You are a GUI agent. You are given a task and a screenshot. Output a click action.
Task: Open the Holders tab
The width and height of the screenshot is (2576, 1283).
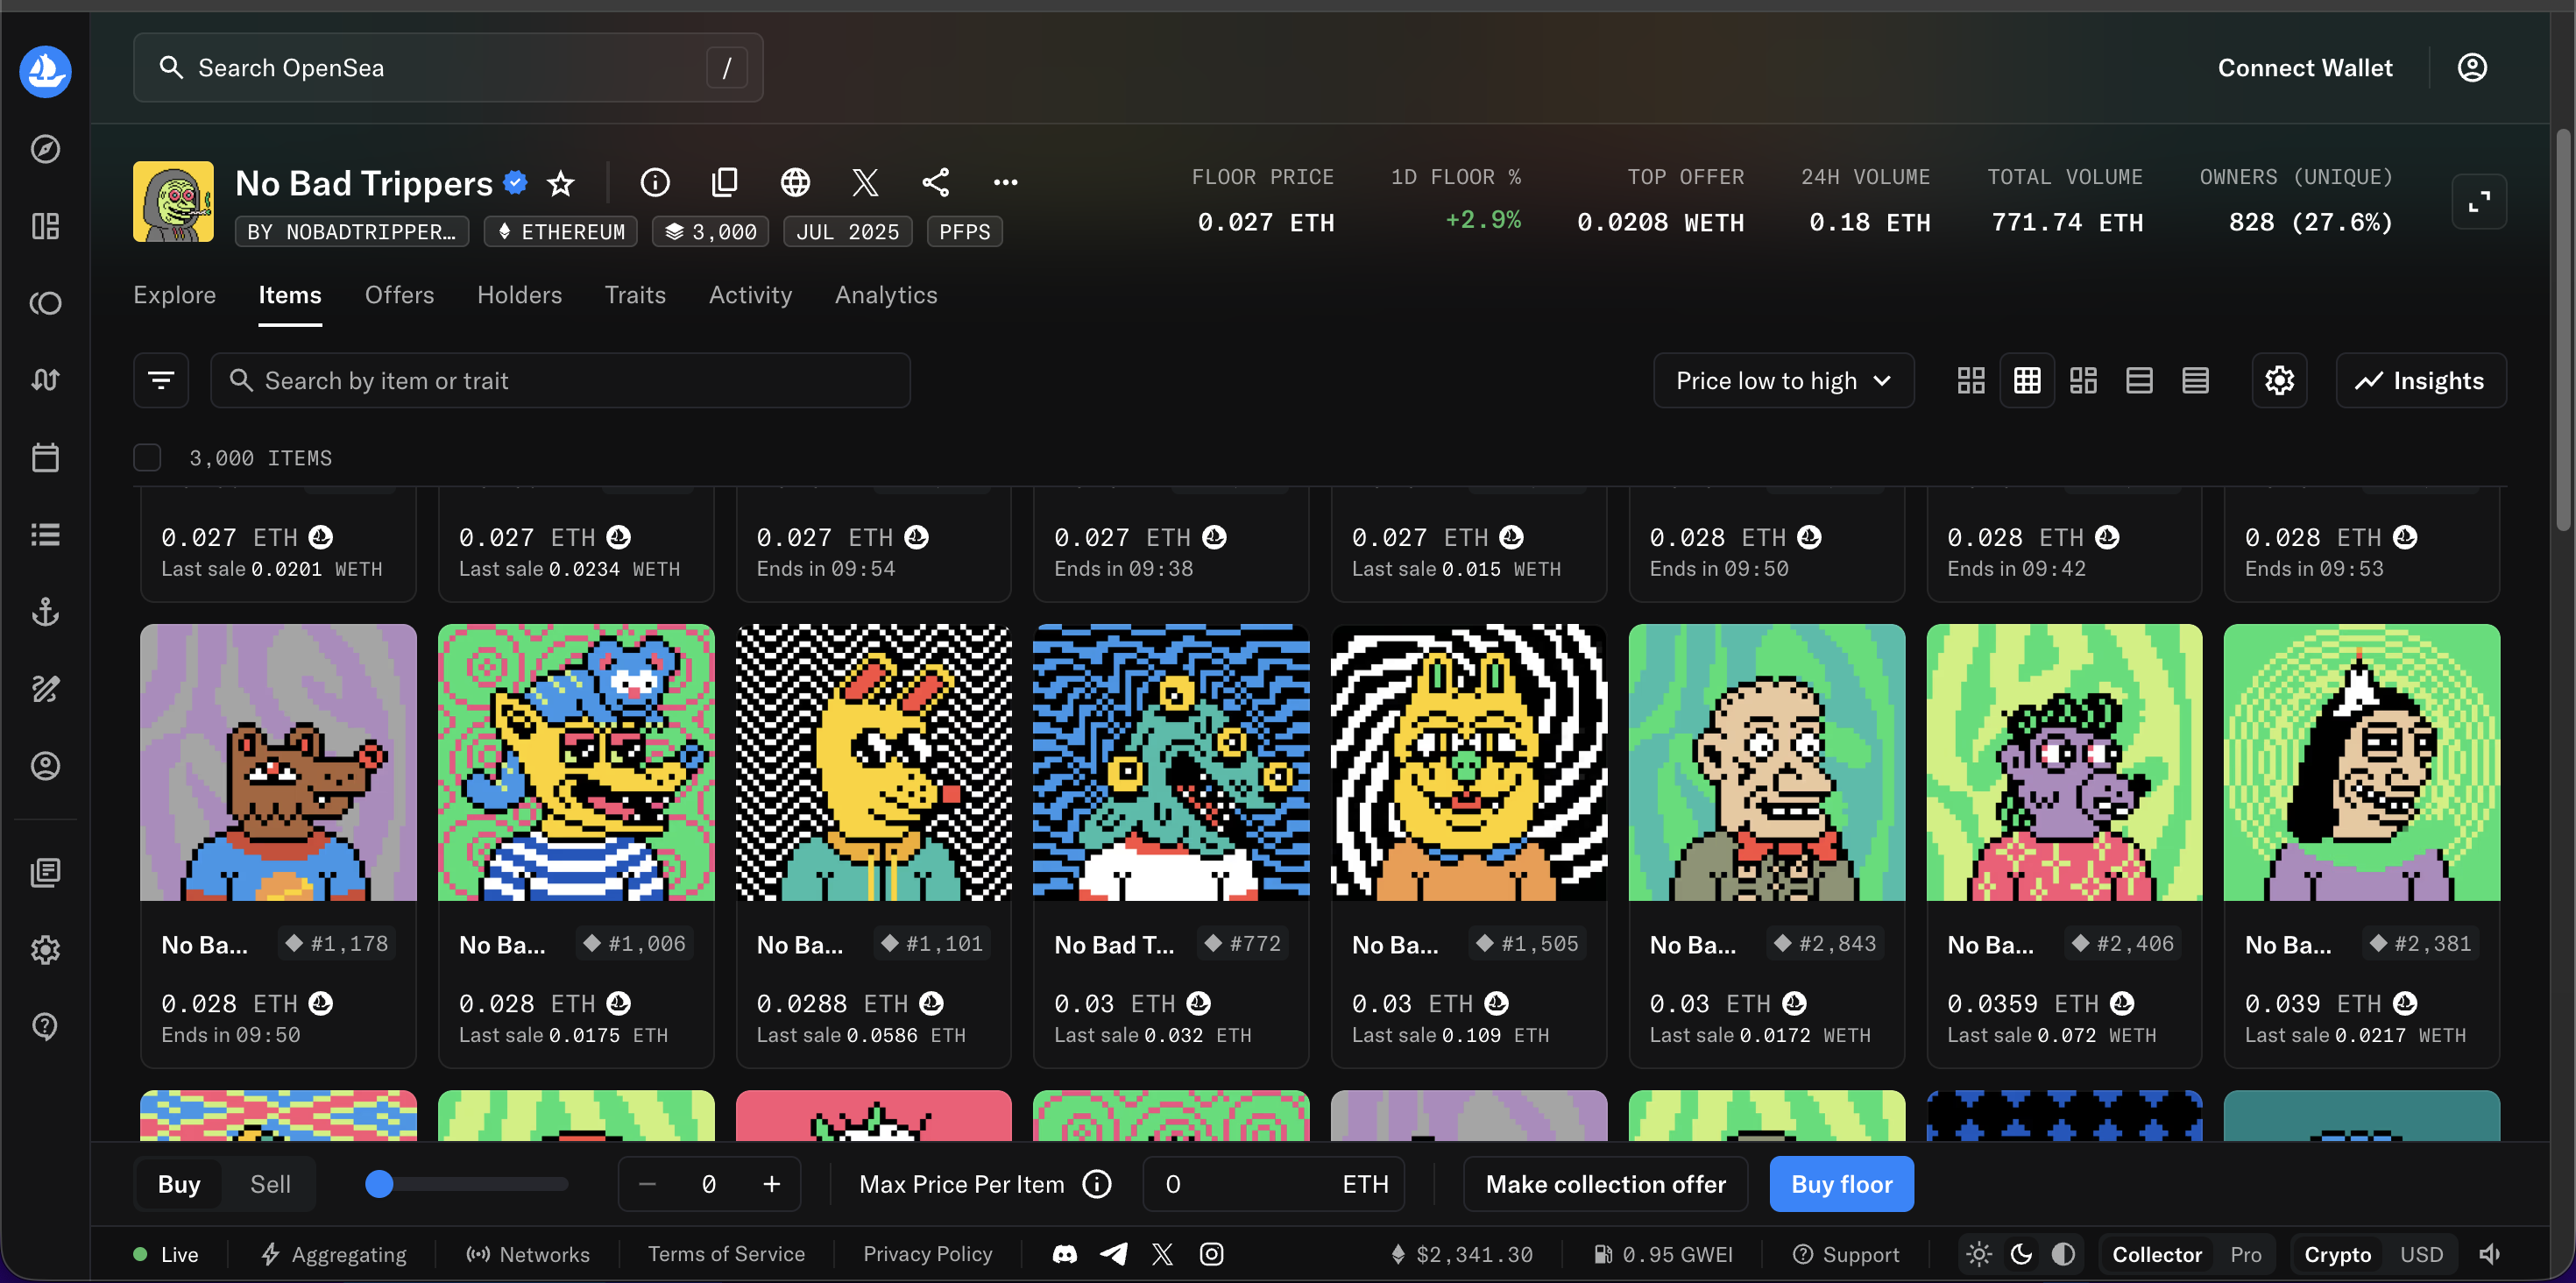[519, 295]
